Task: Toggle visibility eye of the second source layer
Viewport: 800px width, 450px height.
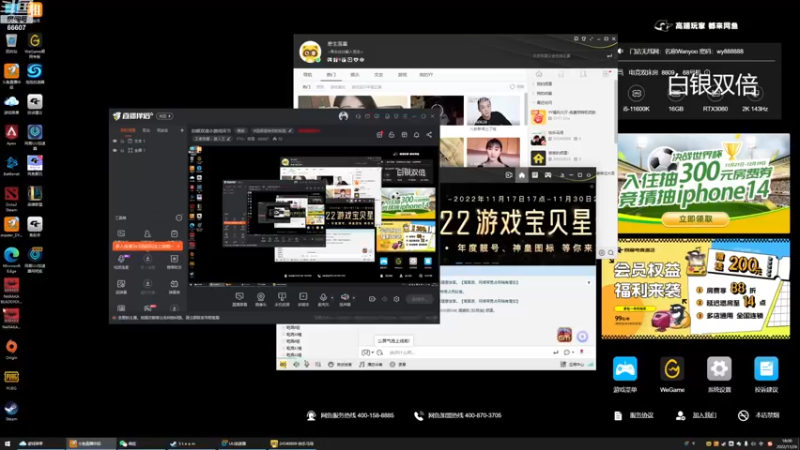Action: click(x=115, y=151)
